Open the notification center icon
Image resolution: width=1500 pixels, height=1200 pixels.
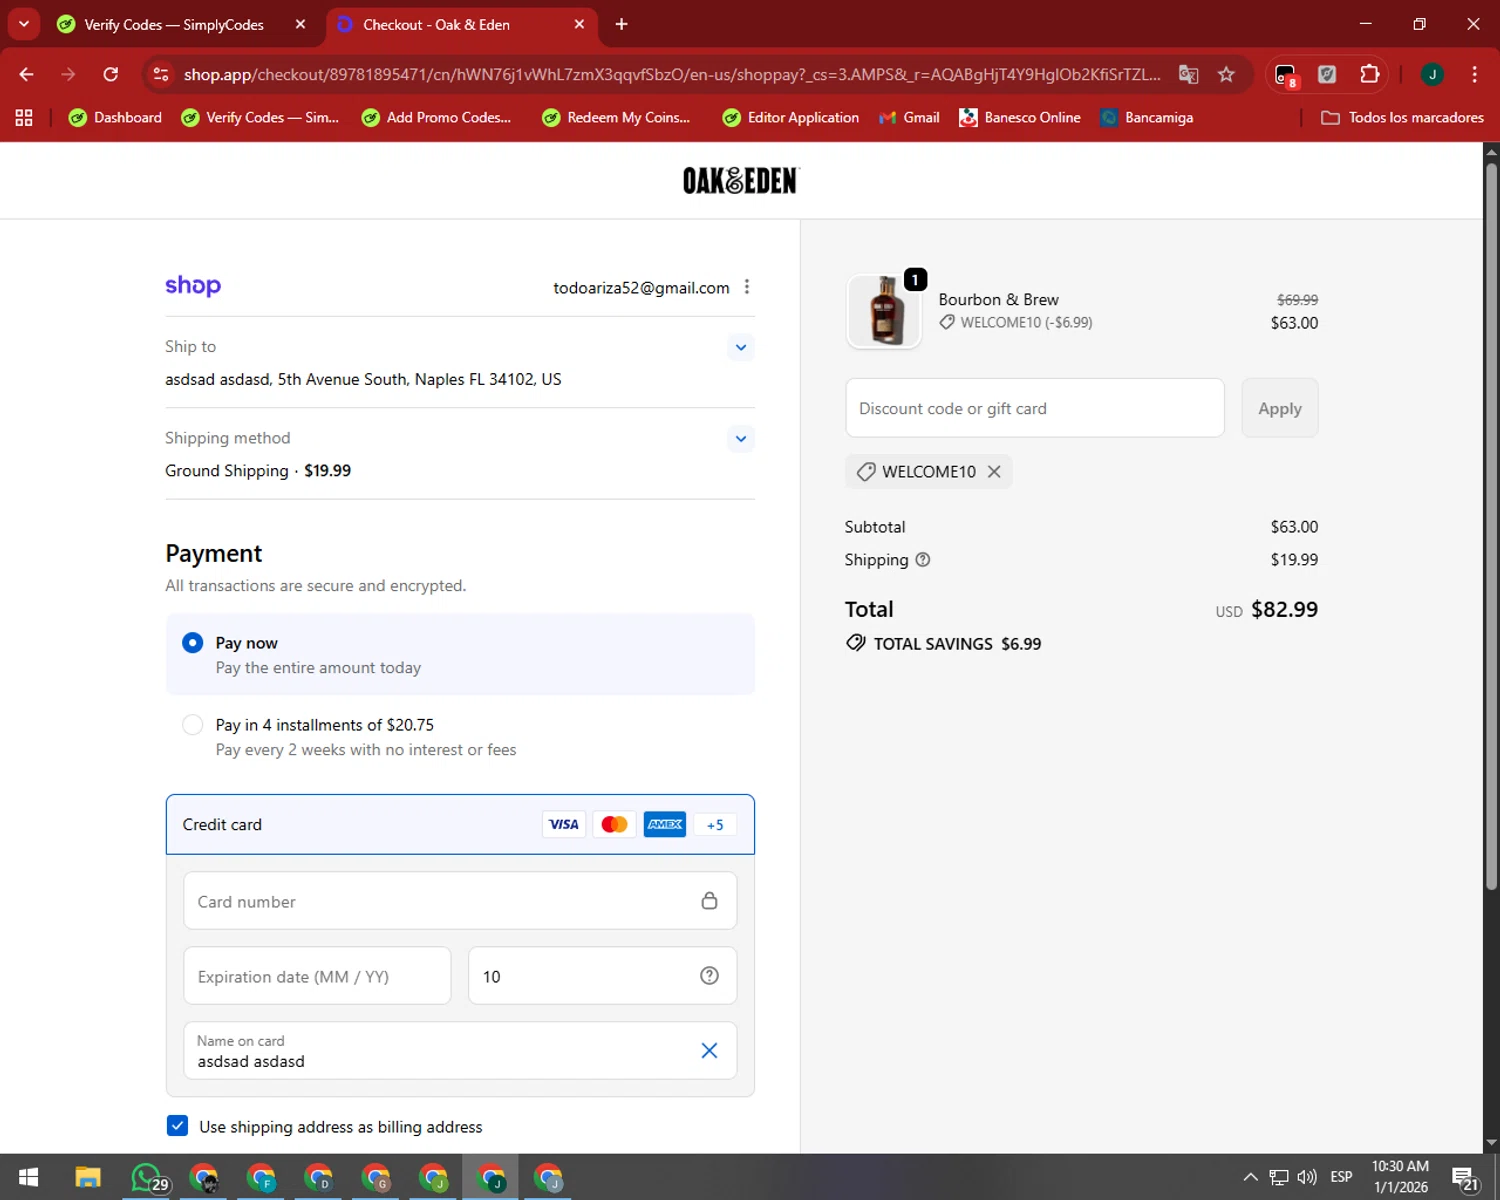pos(1465,1178)
